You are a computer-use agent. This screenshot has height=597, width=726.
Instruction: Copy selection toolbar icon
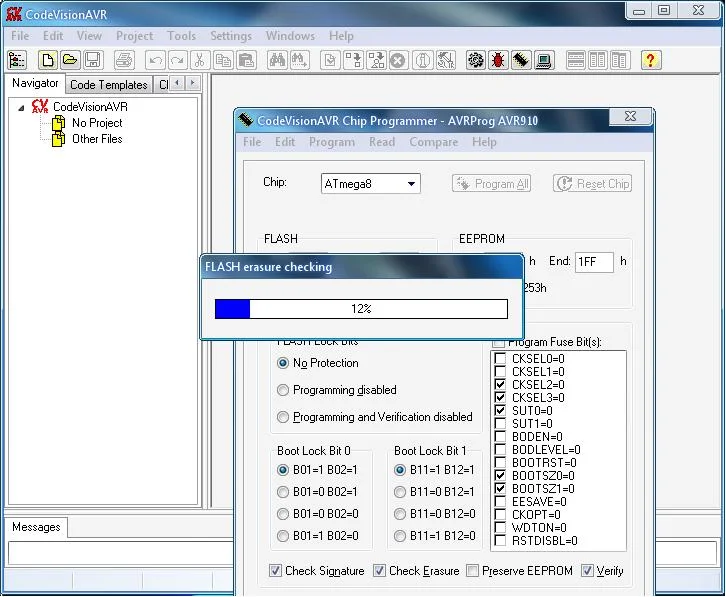pyautogui.click(x=224, y=60)
